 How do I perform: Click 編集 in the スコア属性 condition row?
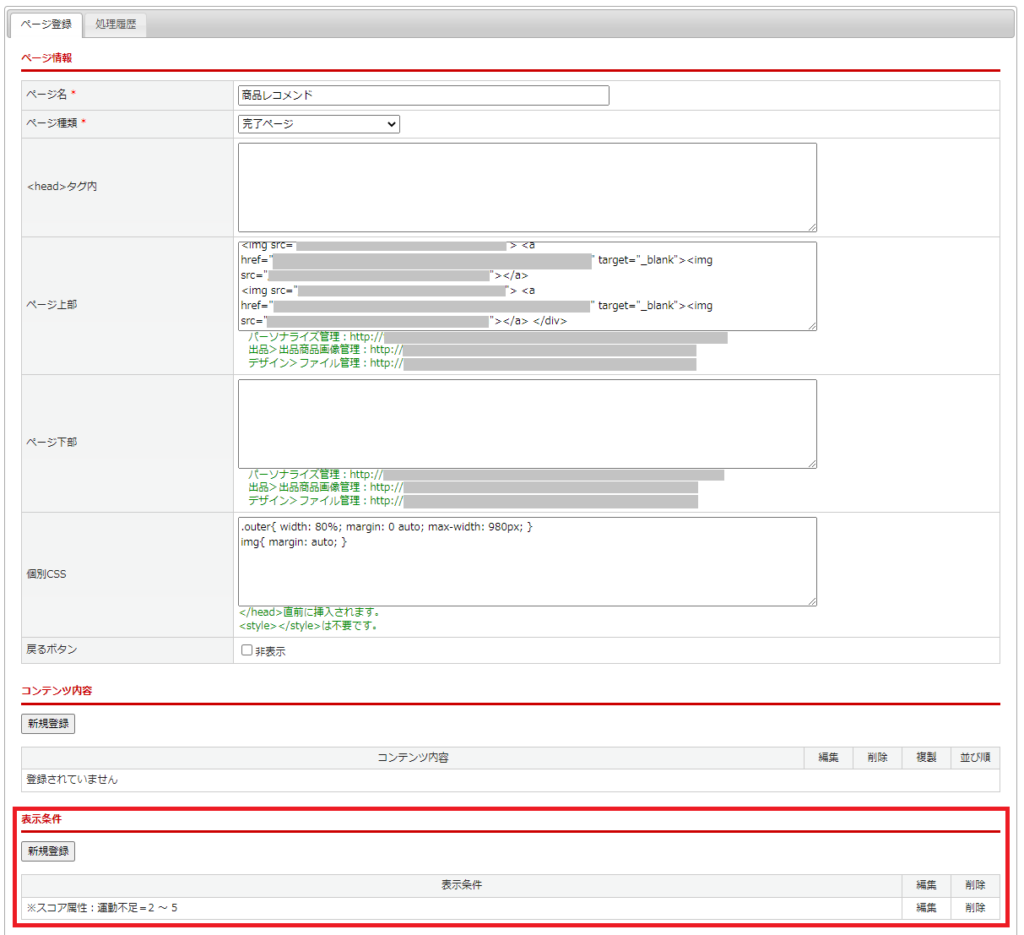(926, 908)
